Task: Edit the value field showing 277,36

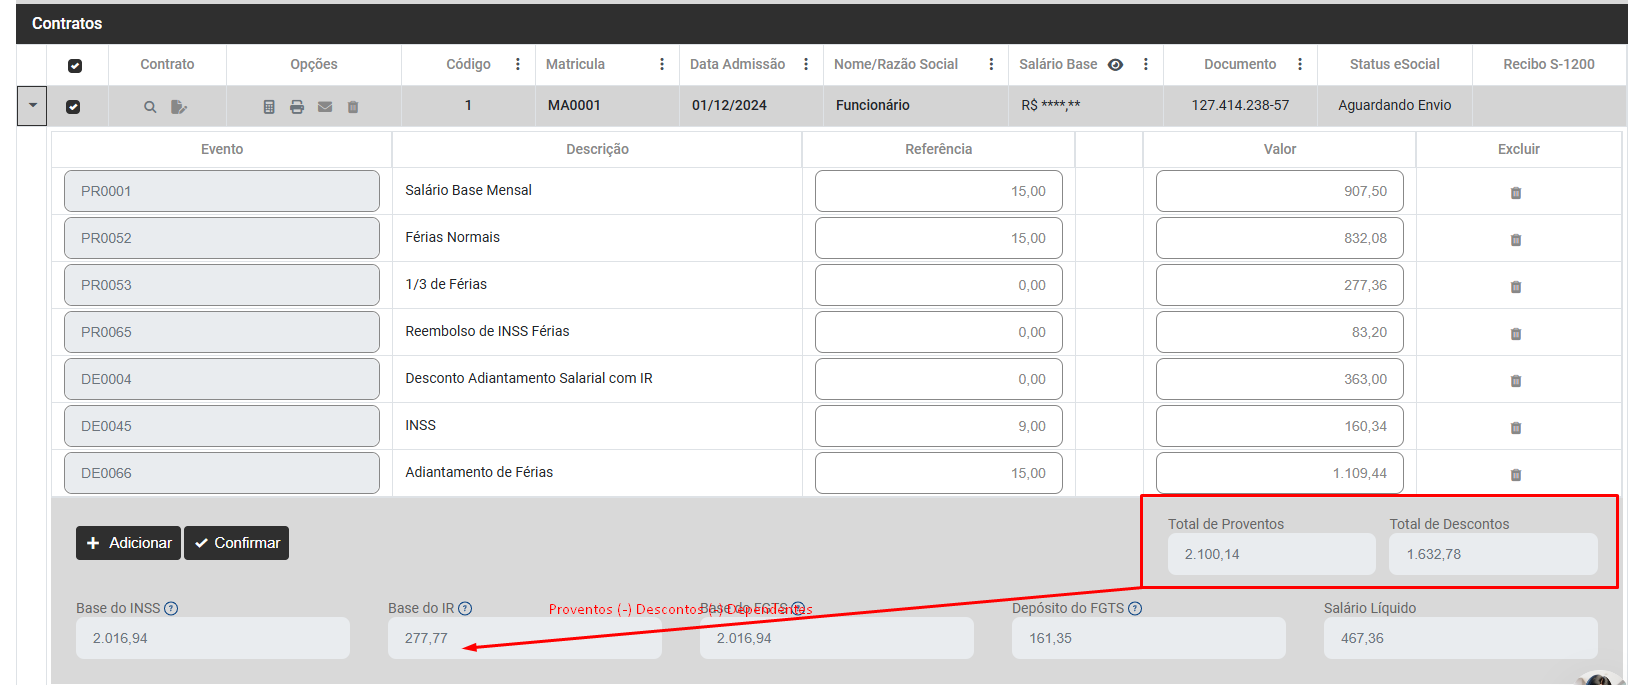Action: coord(1280,285)
